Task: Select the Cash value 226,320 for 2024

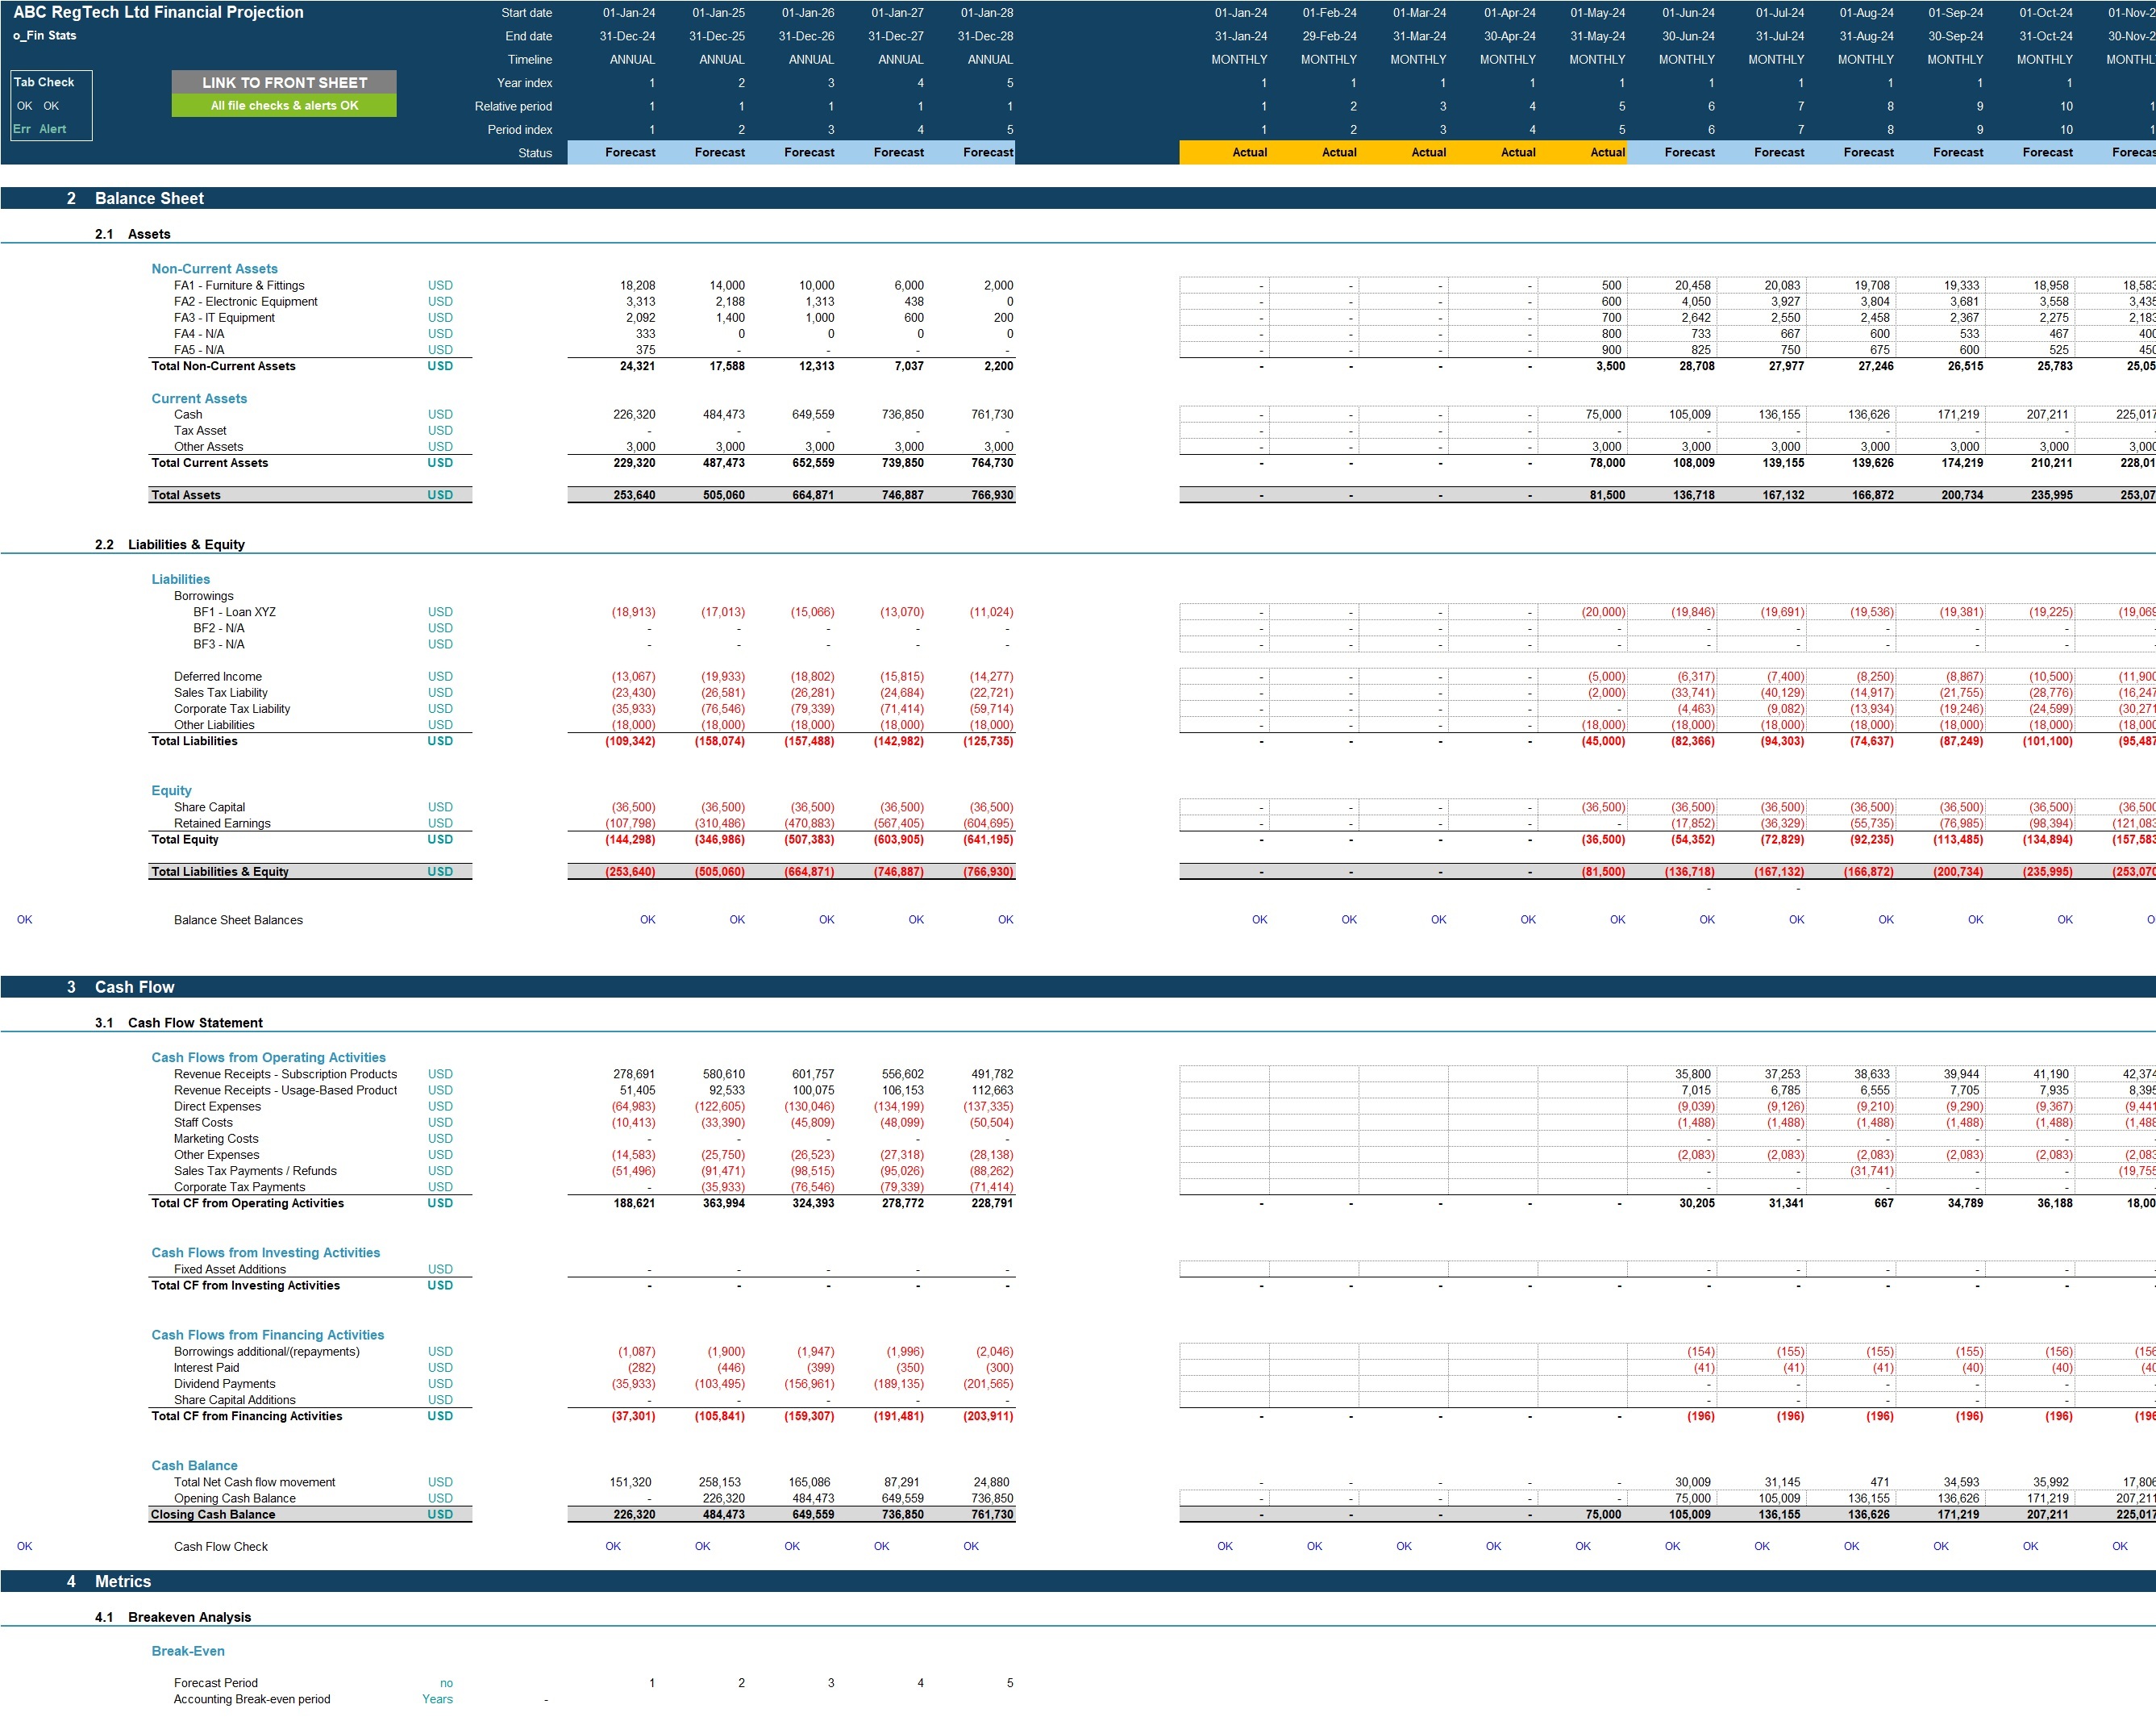Action: [x=634, y=414]
